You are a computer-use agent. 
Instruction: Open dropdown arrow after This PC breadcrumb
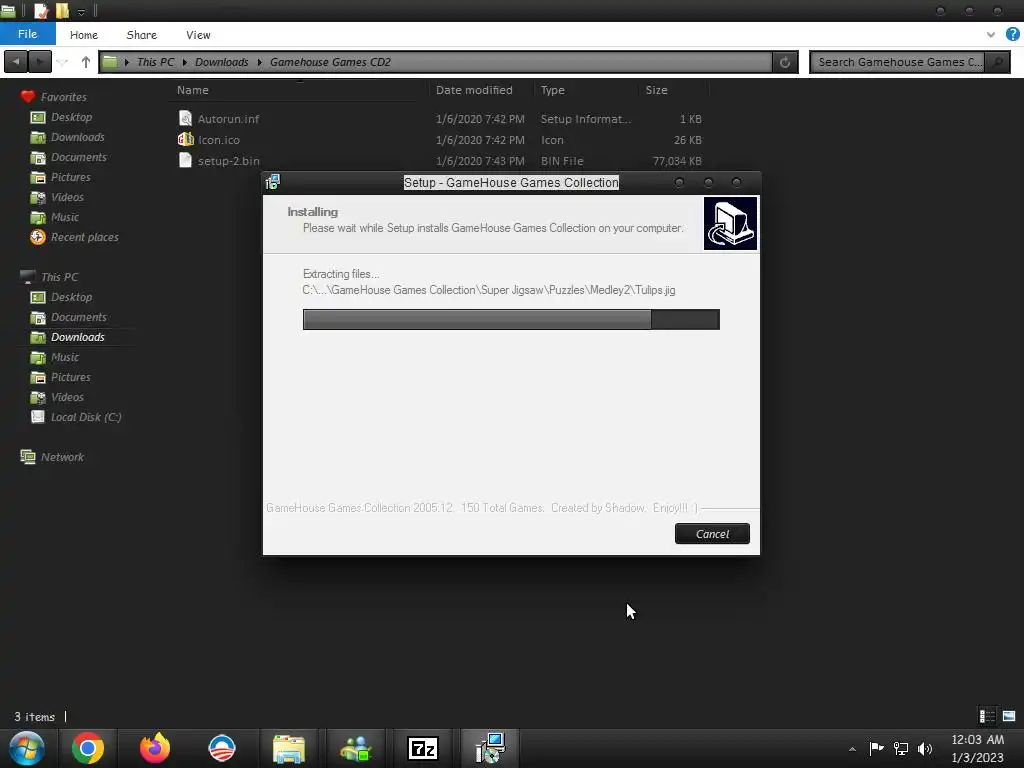tap(185, 62)
